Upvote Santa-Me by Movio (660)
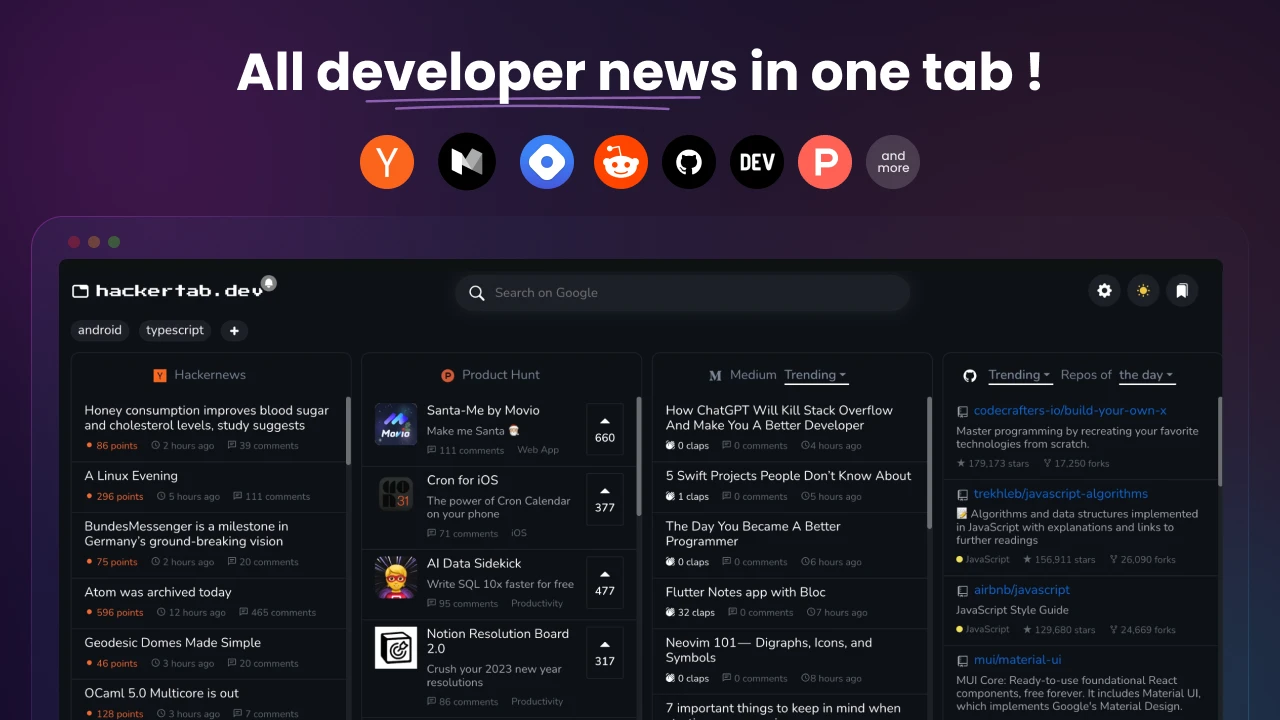 pyautogui.click(x=605, y=429)
